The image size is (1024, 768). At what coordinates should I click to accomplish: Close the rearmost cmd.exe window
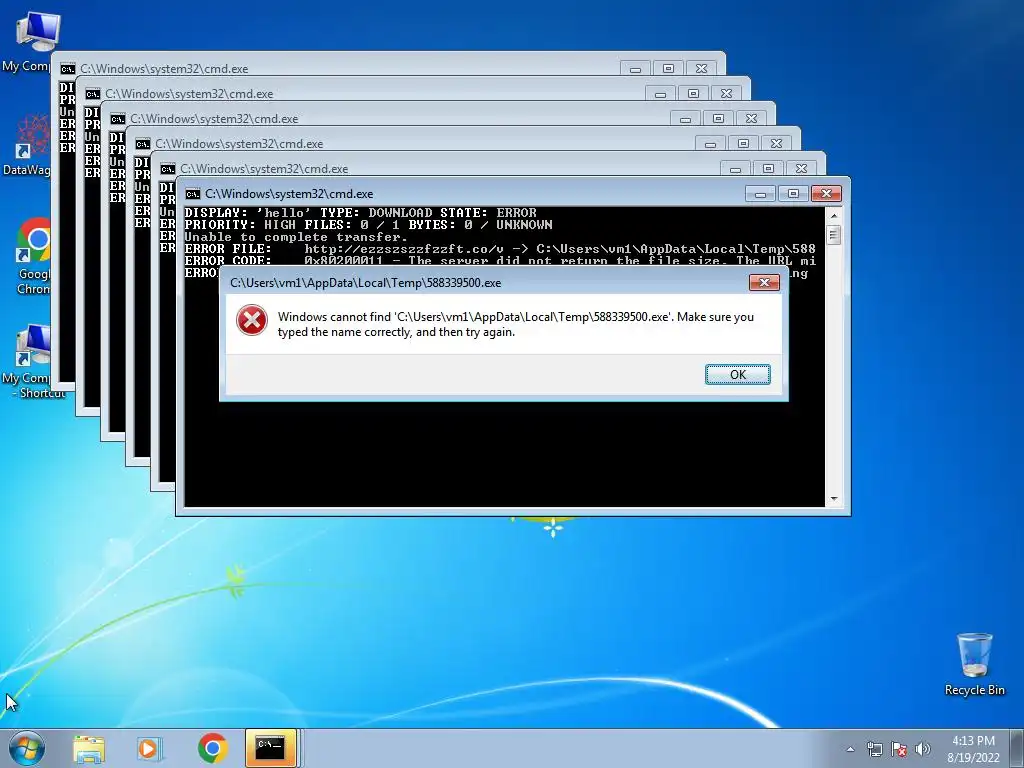[701, 69]
